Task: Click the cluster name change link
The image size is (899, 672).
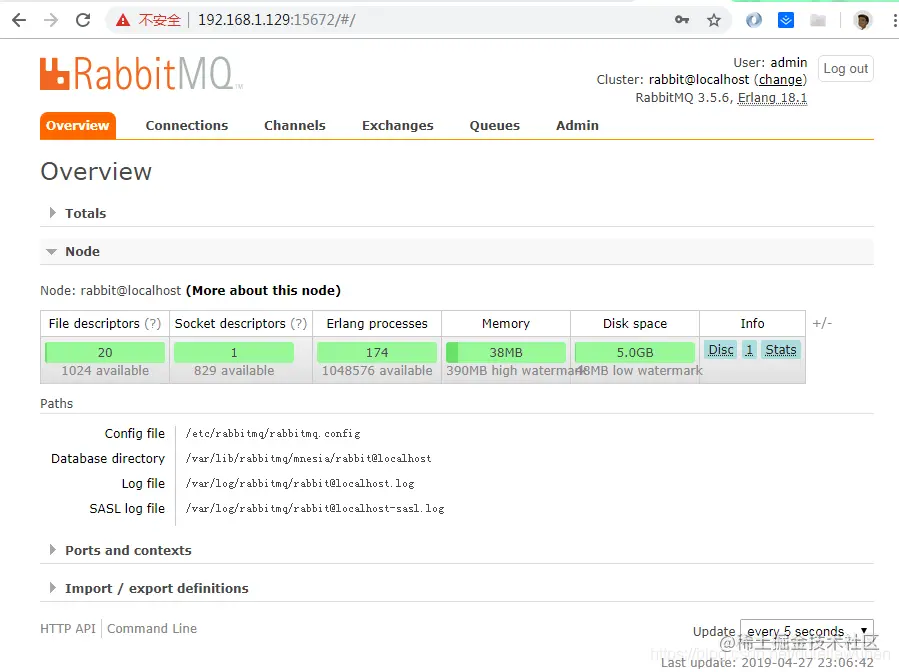Action: pos(780,80)
